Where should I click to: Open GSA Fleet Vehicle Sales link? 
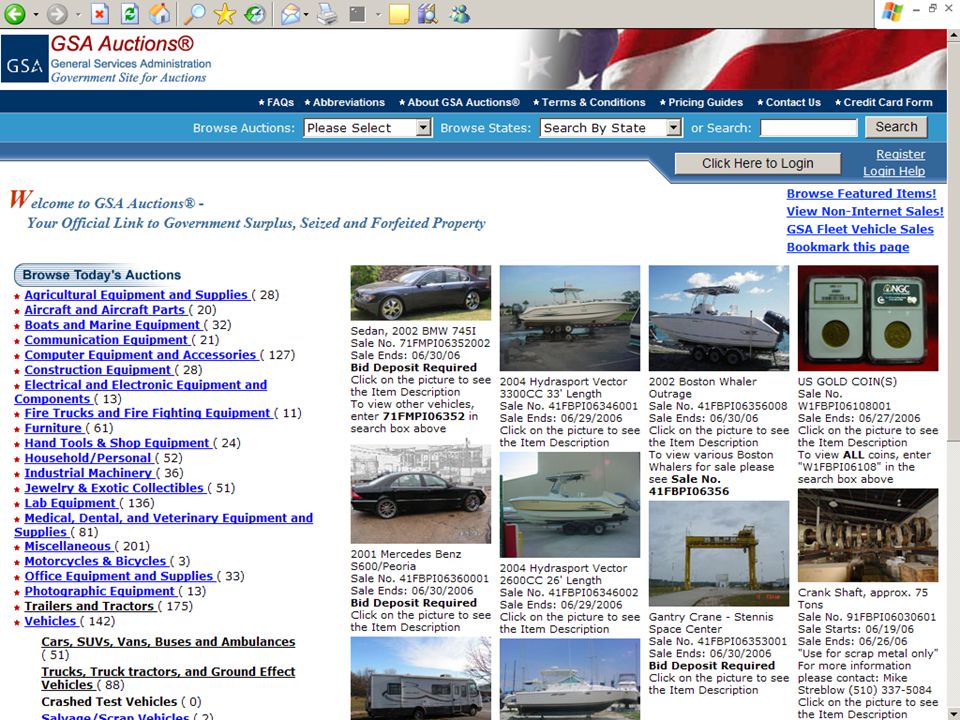point(860,229)
